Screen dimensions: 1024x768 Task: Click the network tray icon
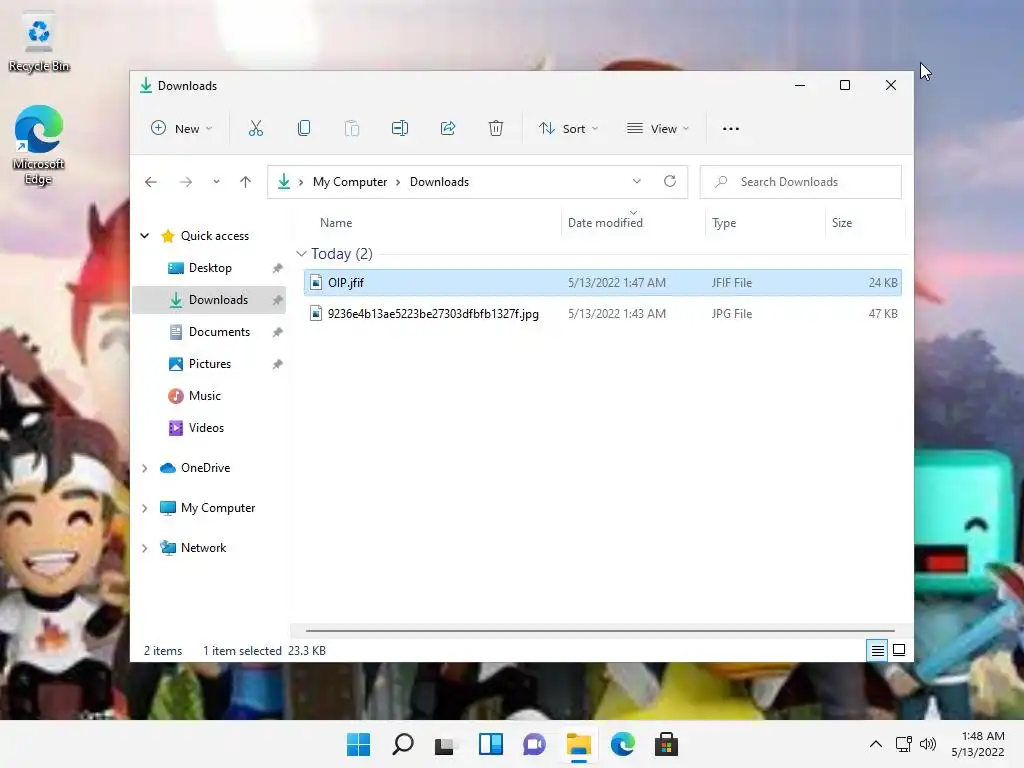point(903,744)
